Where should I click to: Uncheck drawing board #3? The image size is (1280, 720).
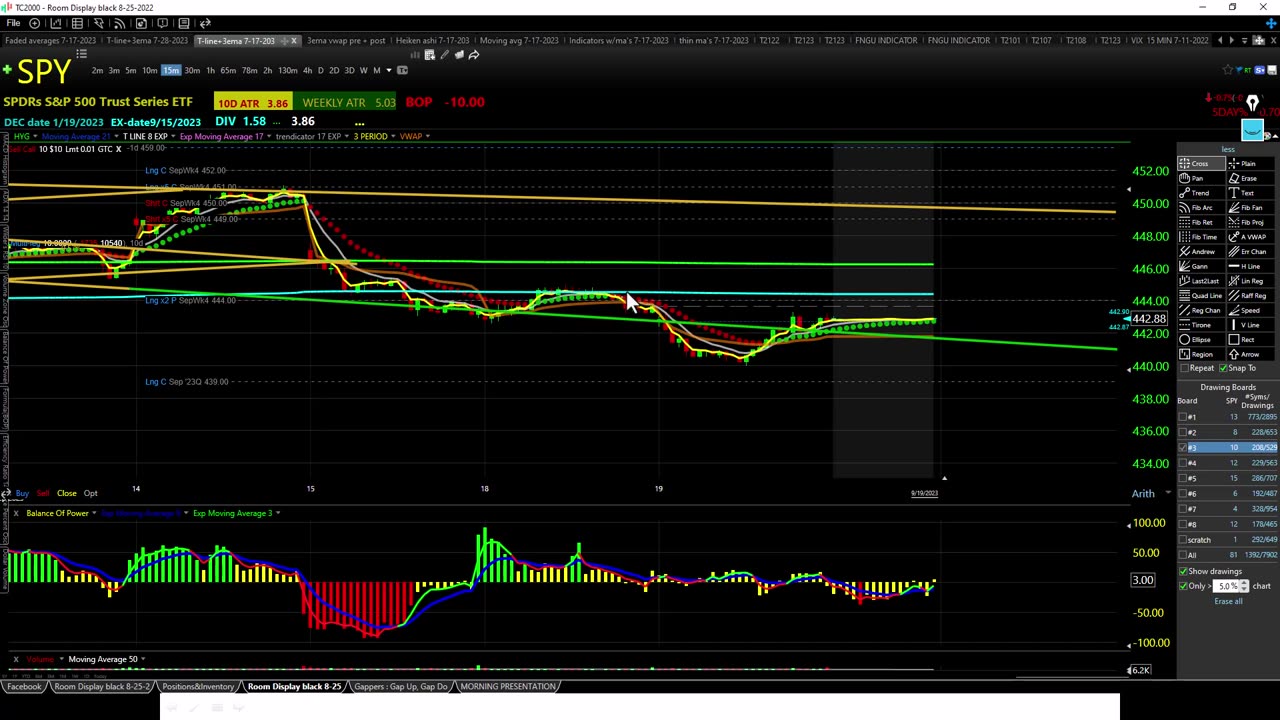[x=1184, y=447]
